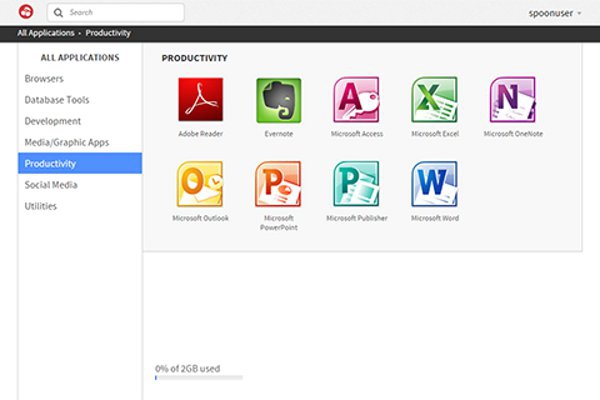Click the 'Microsoft Access' label
The height and width of the screenshot is (400, 600).
[x=357, y=134]
